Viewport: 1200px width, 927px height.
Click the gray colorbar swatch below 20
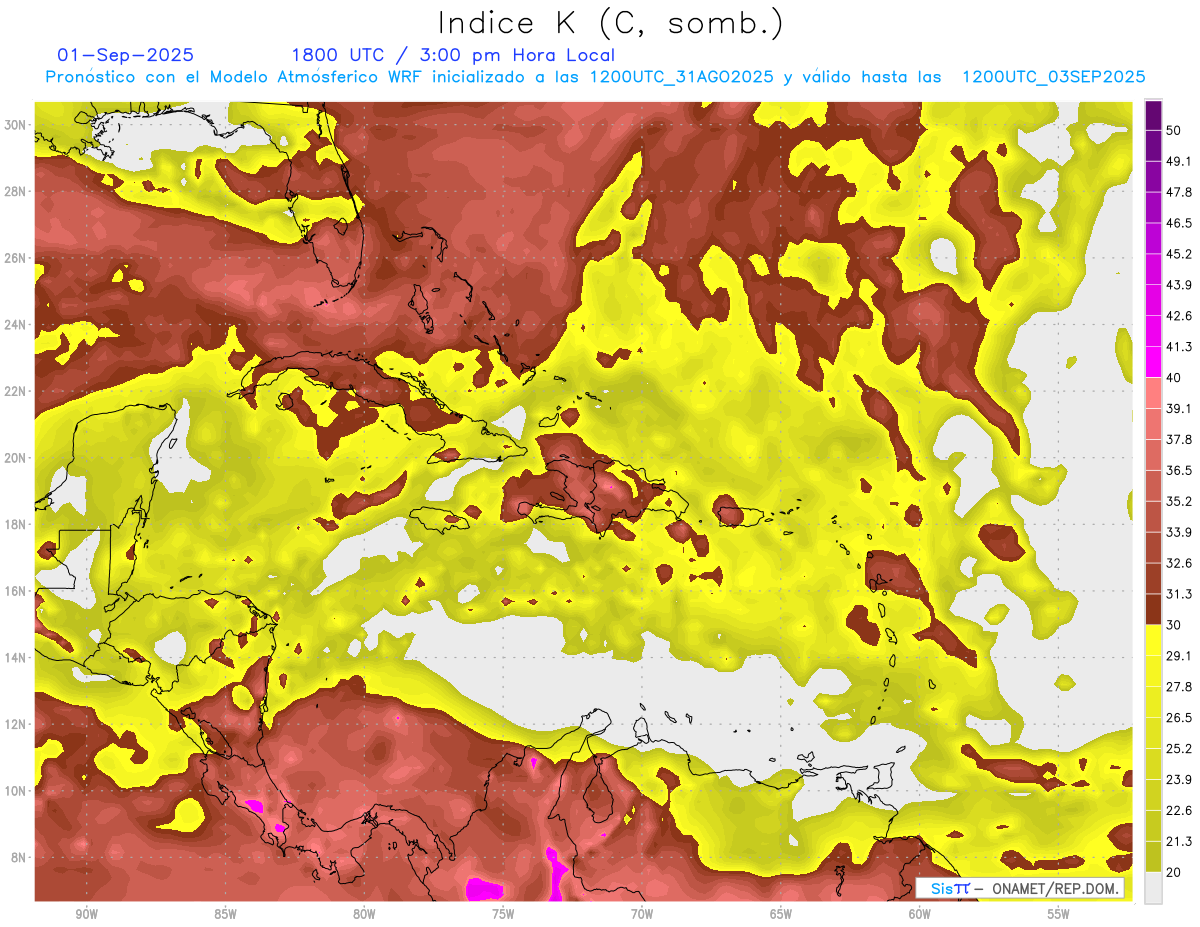1153,887
